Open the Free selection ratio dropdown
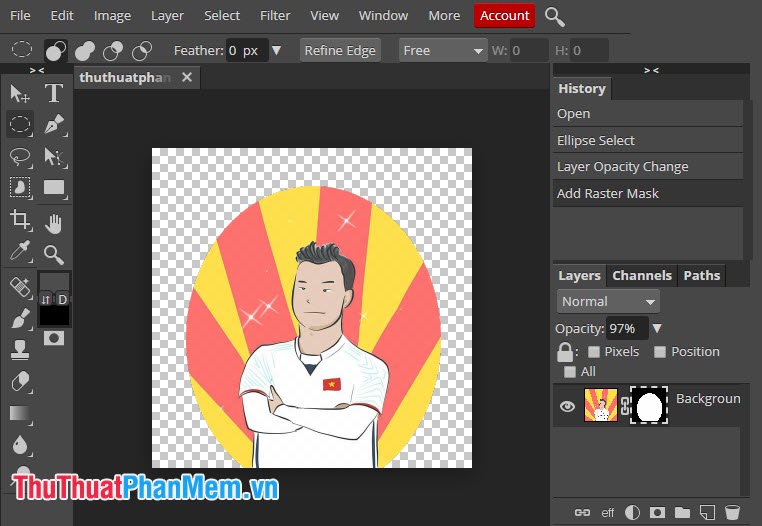This screenshot has width=762, height=526. [443, 51]
